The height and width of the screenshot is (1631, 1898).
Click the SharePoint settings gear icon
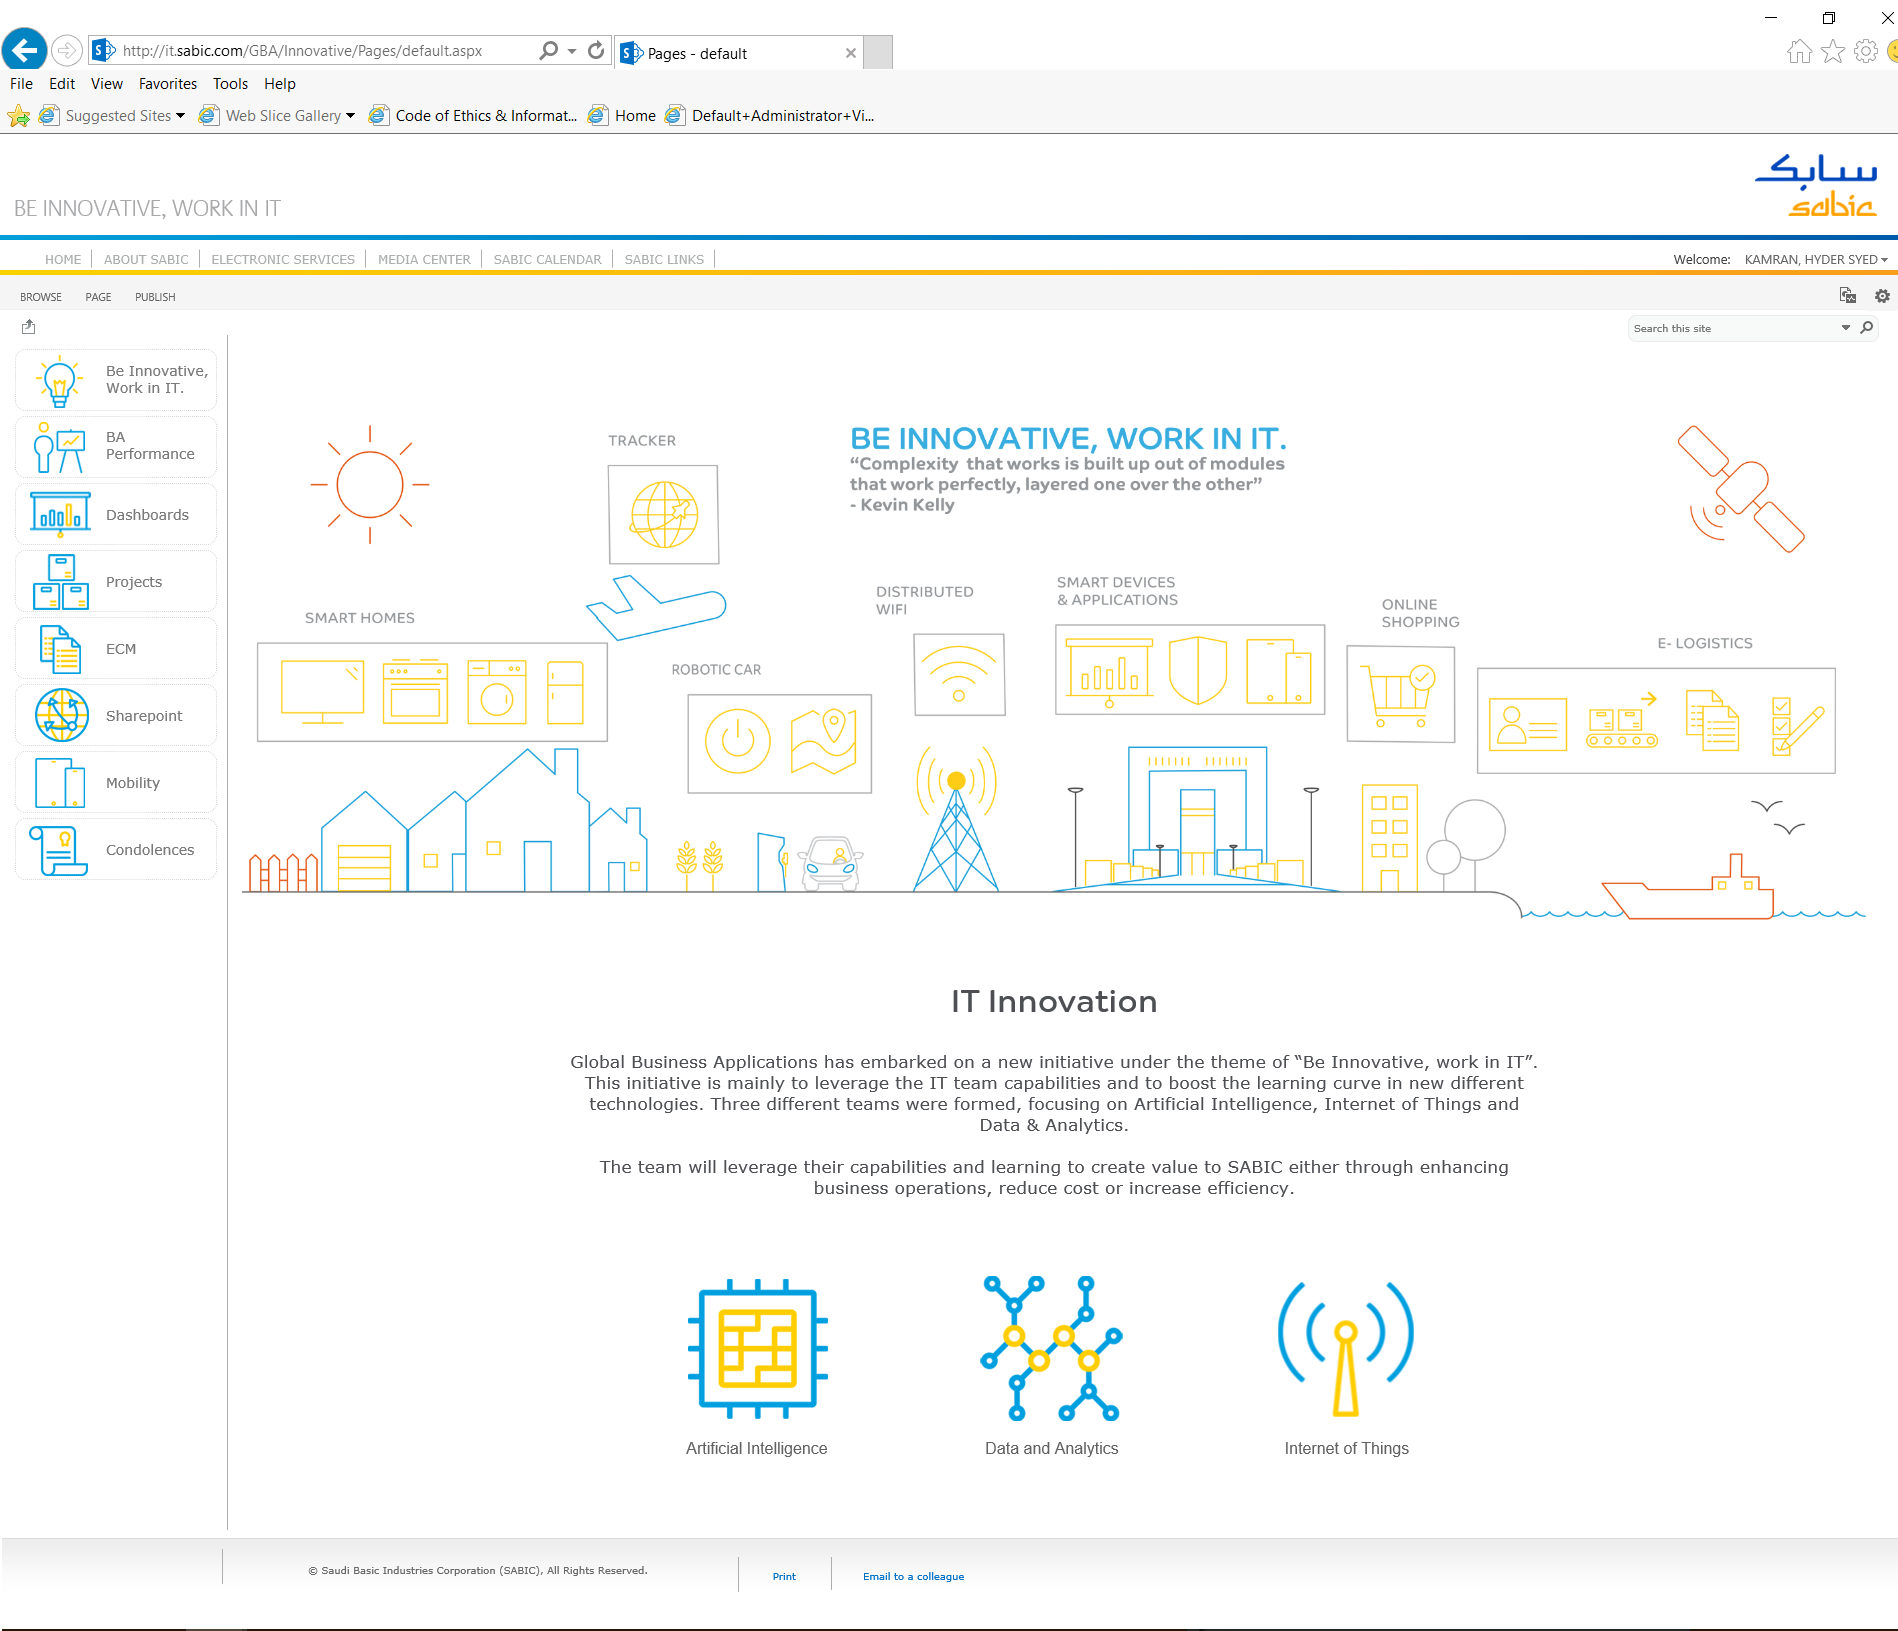pos(1882,296)
